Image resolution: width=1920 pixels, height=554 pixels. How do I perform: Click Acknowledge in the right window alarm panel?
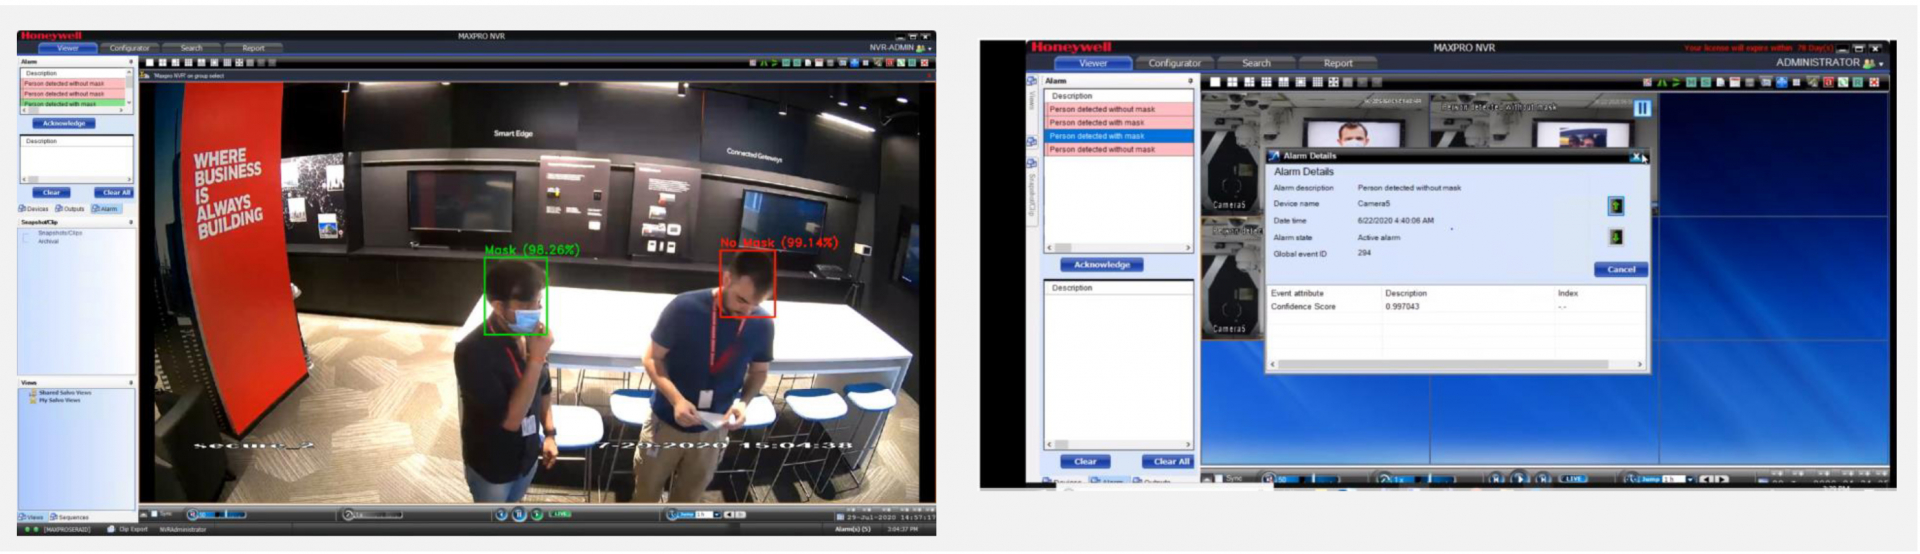[x=1102, y=265]
